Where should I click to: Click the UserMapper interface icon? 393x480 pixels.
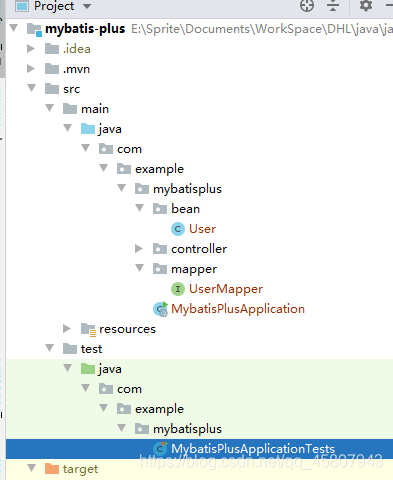pos(178,289)
